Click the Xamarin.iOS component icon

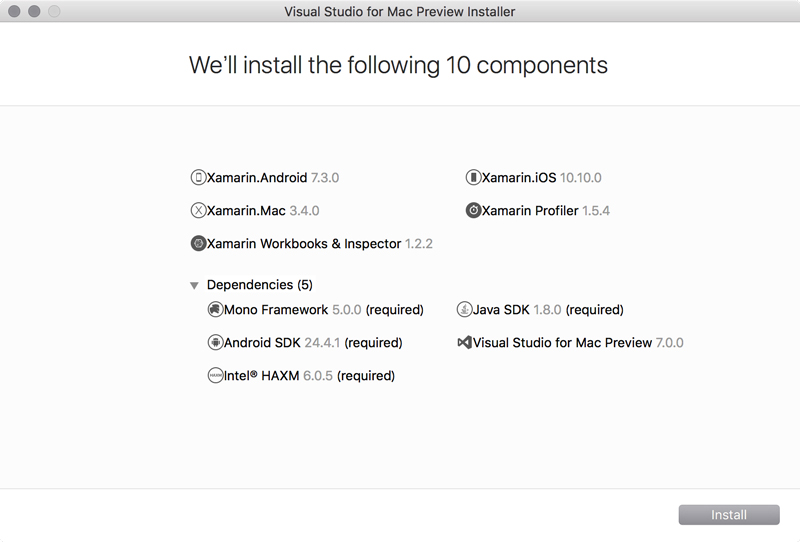[x=473, y=178]
